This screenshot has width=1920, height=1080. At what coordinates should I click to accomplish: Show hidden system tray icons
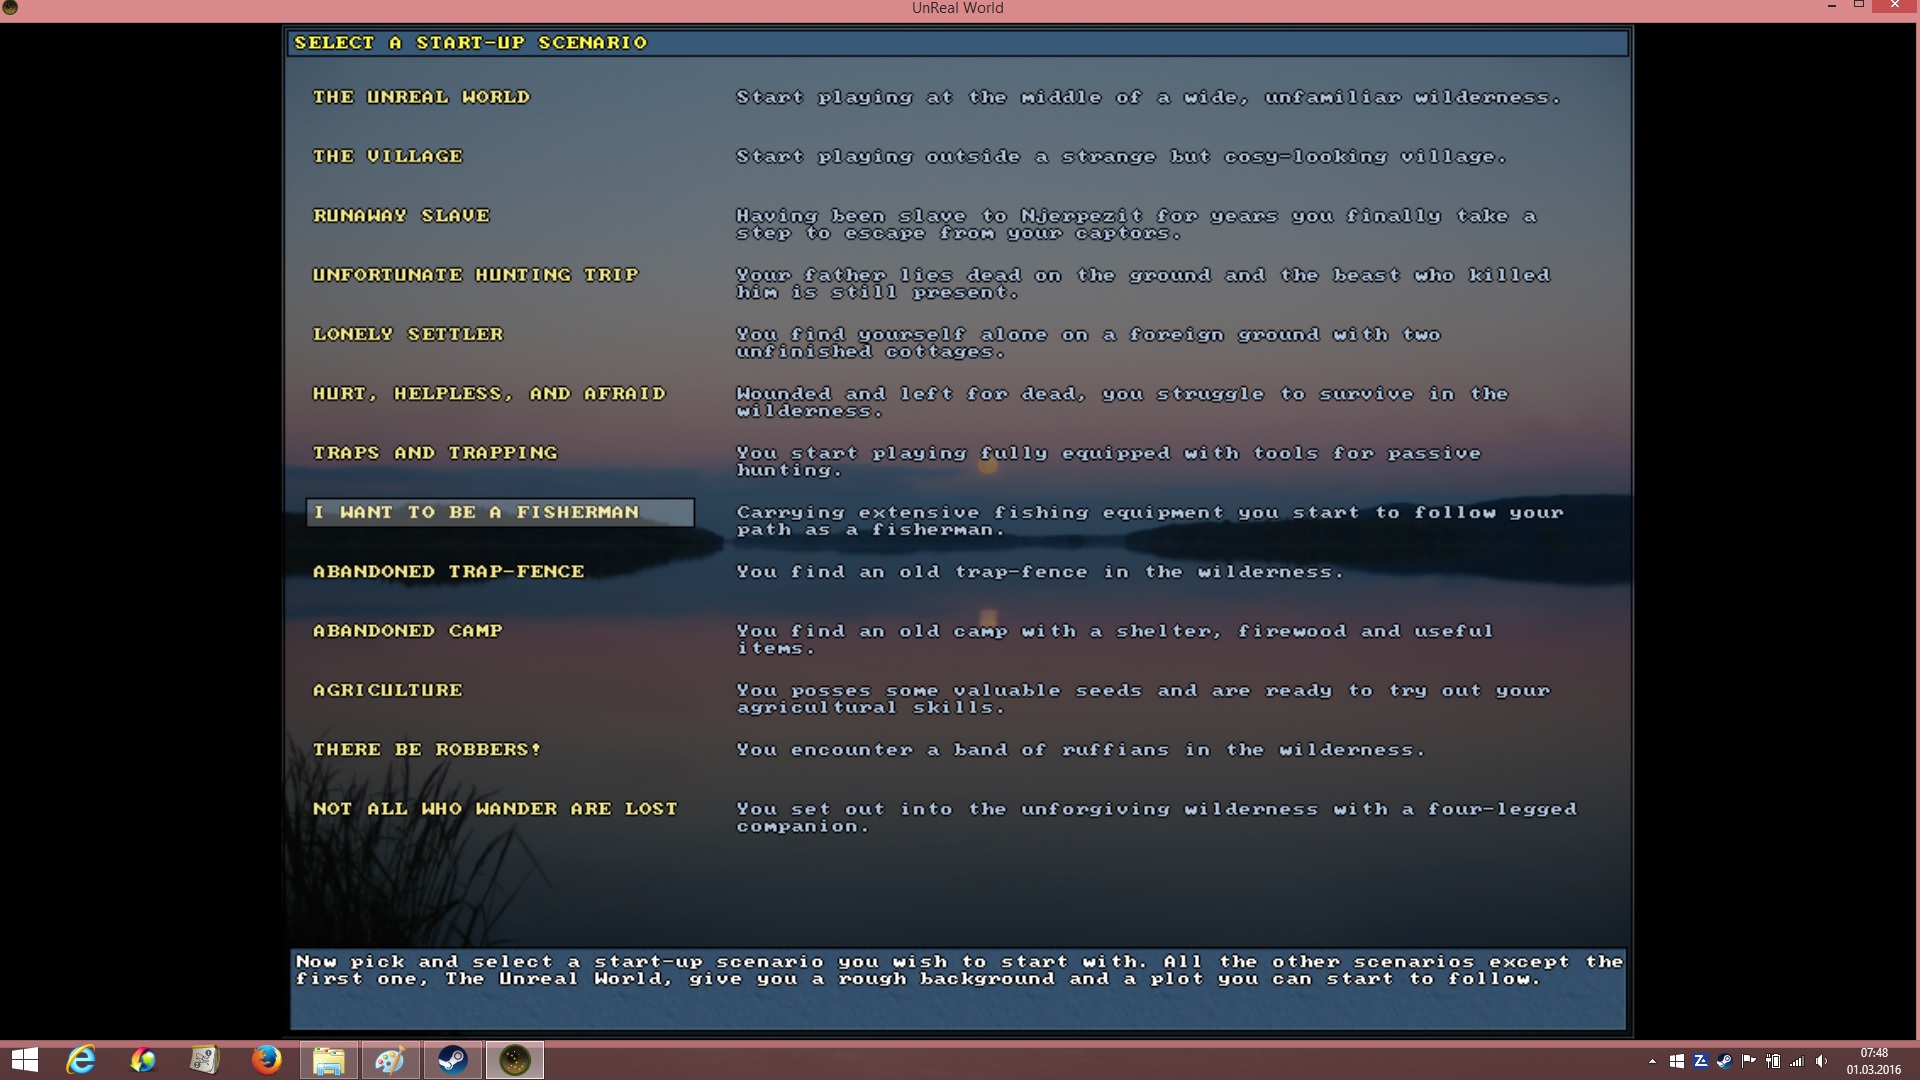coord(1652,1061)
